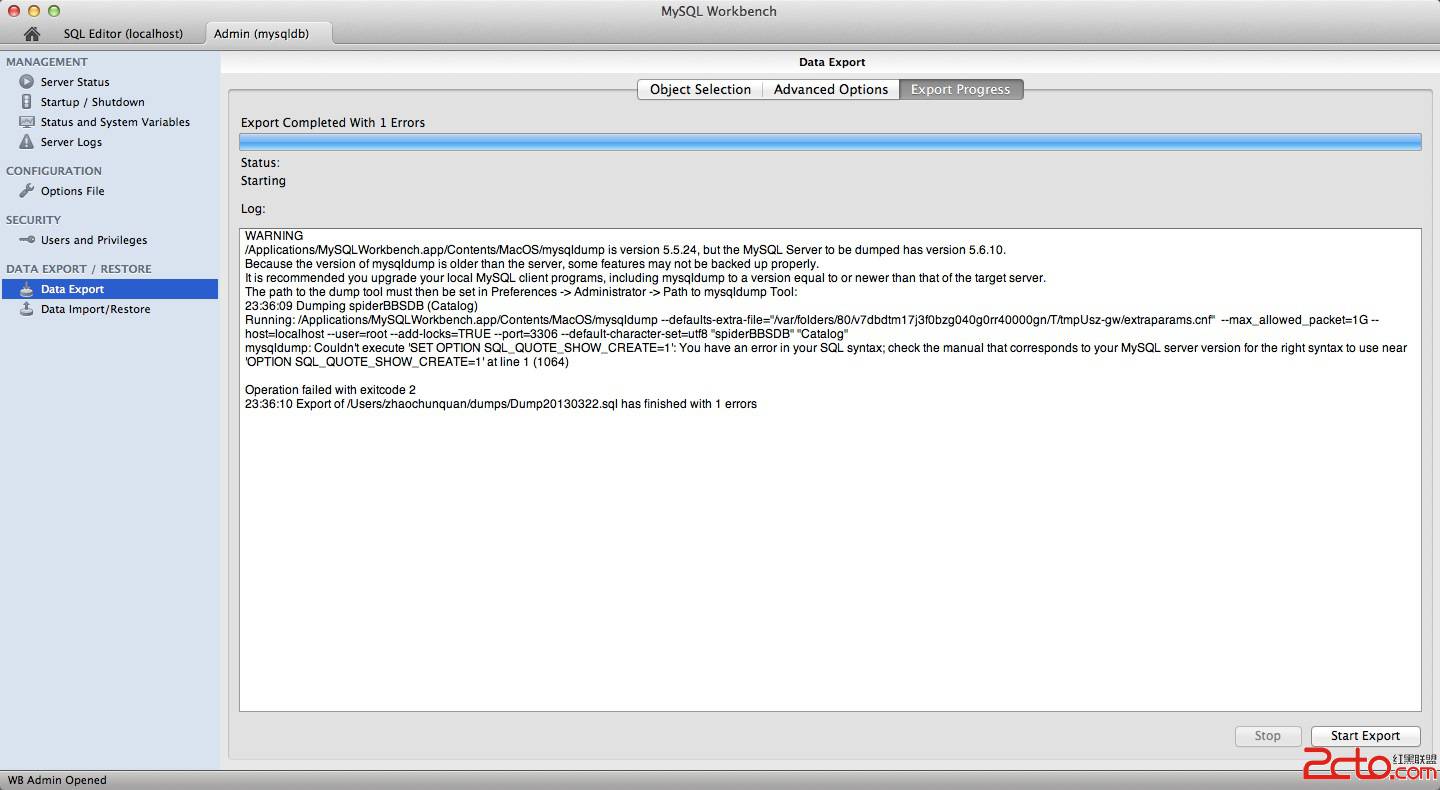Open Users and Privileges in sidebar
This screenshot has width=1440, height=790.
(x=94, y=240)
